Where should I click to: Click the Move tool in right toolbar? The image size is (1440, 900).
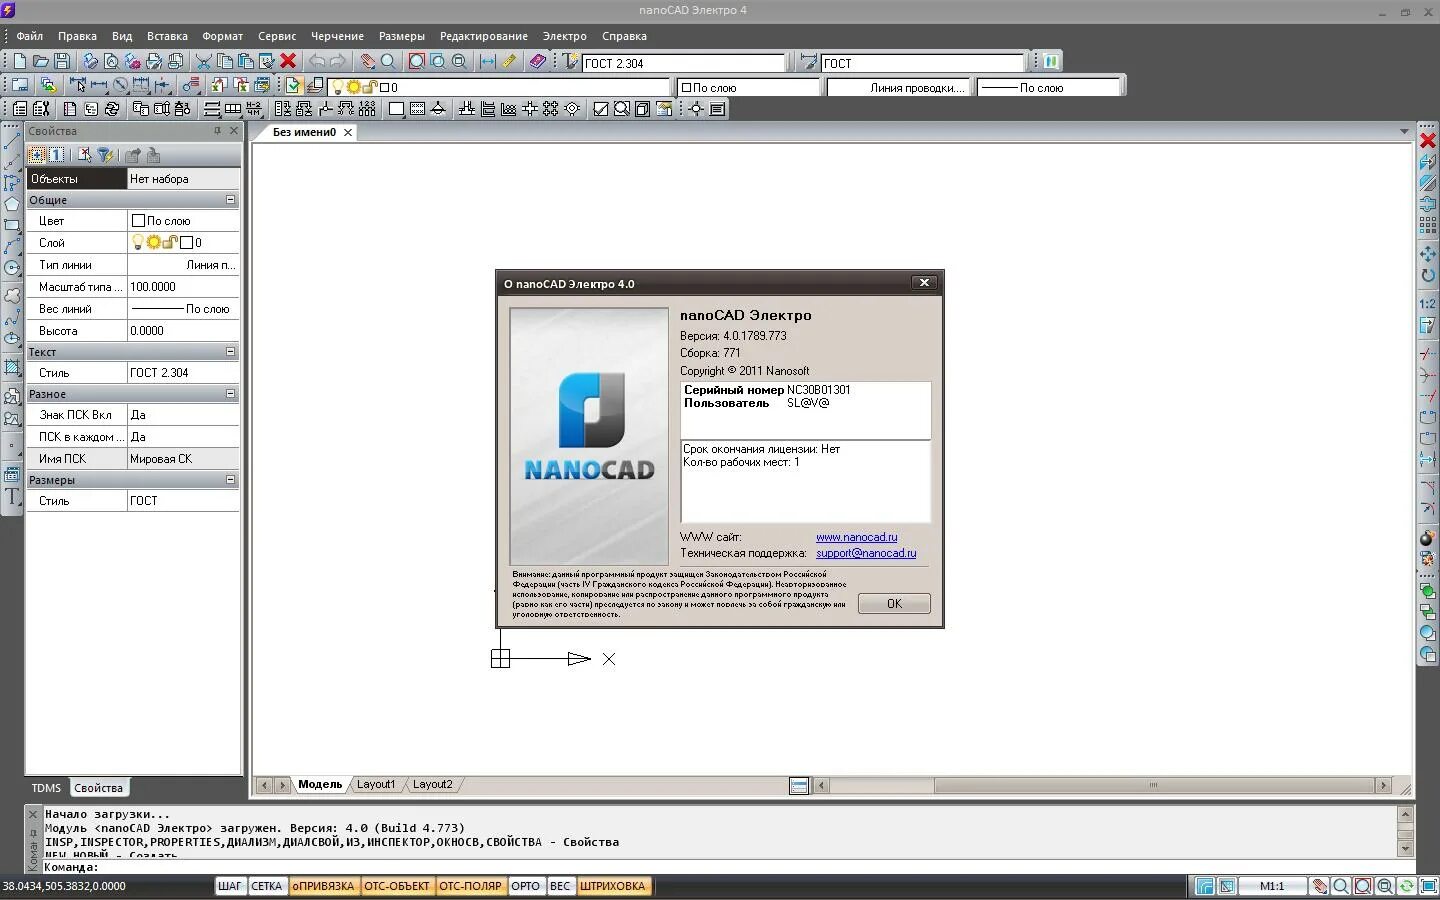[x=1428, y=254]
